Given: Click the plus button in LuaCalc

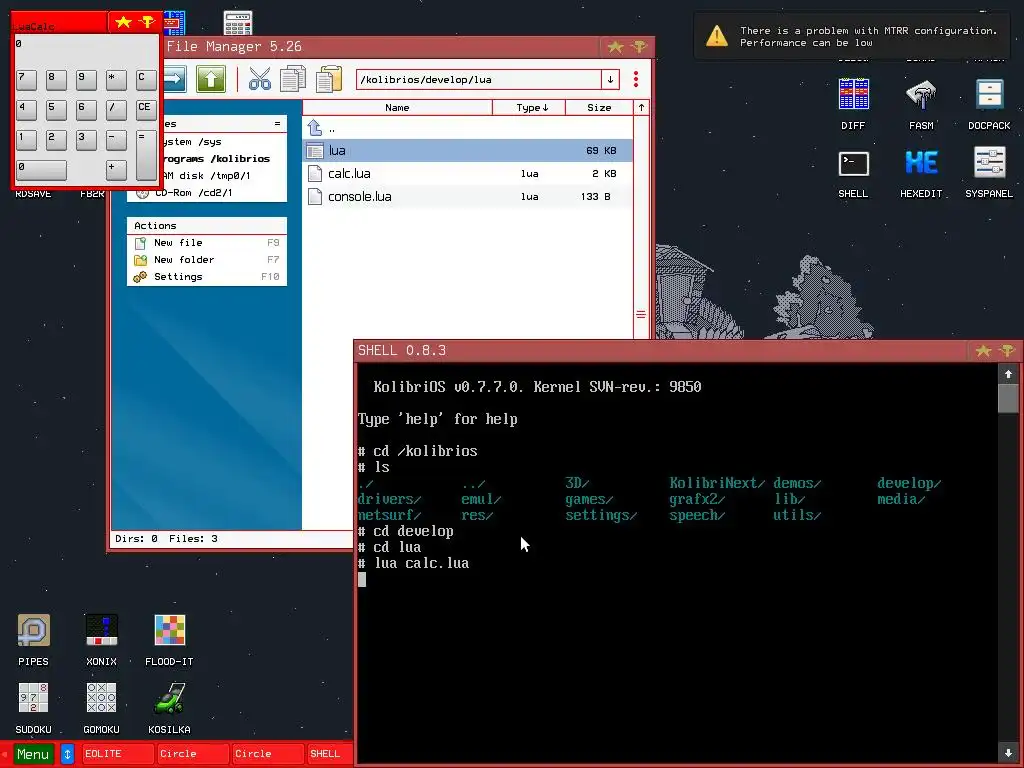Looking at the screenshot, I should 116,170.
